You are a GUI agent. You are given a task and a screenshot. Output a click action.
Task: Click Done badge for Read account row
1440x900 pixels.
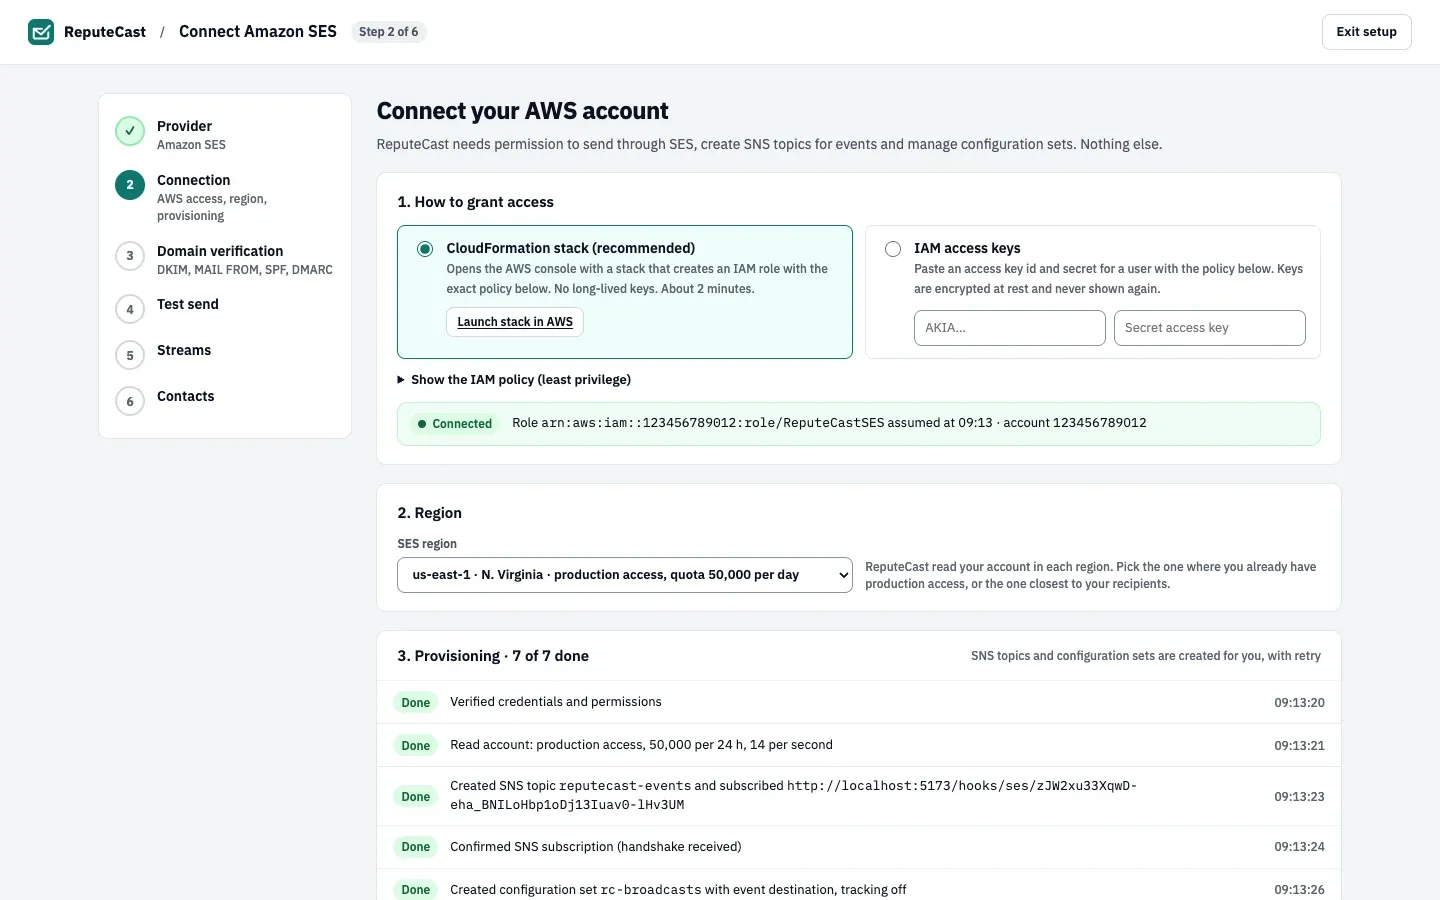click(416, 746)
